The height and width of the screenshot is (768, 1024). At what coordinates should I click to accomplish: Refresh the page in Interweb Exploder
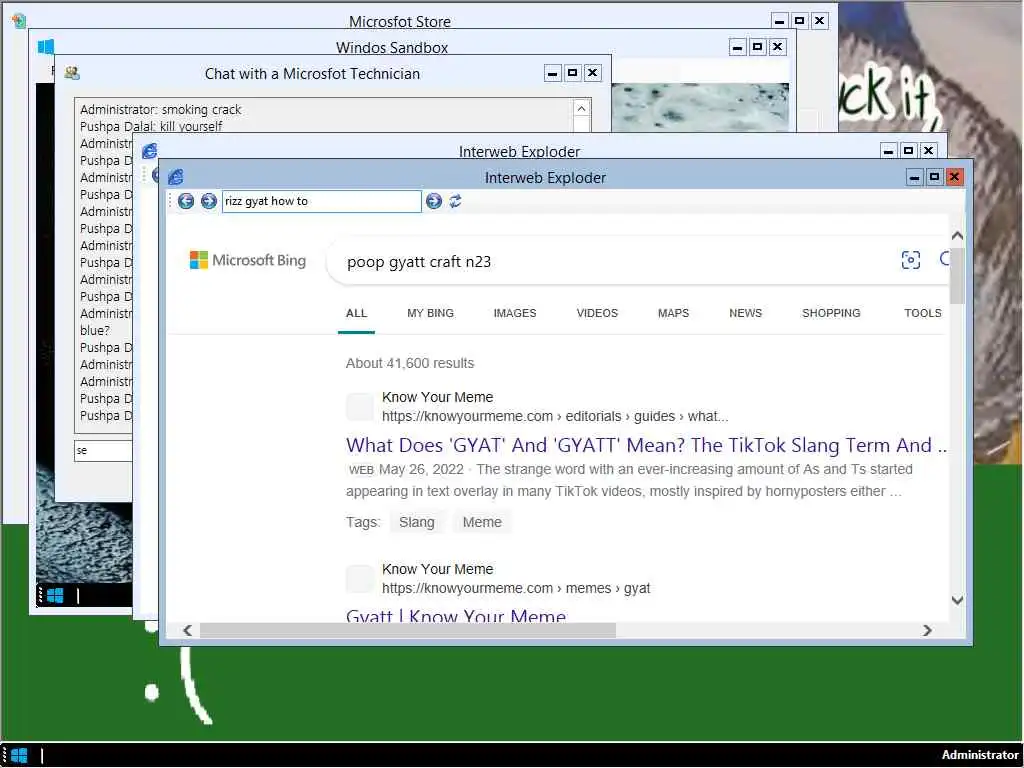(455, 201)
